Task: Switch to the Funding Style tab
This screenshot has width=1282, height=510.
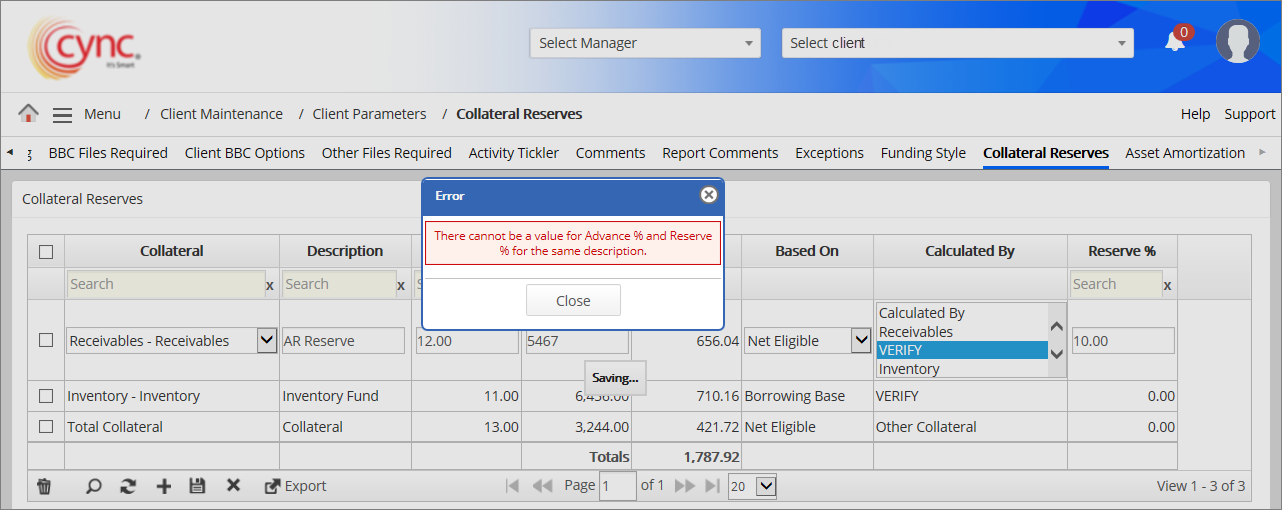Action: click(x=923, y=153)
